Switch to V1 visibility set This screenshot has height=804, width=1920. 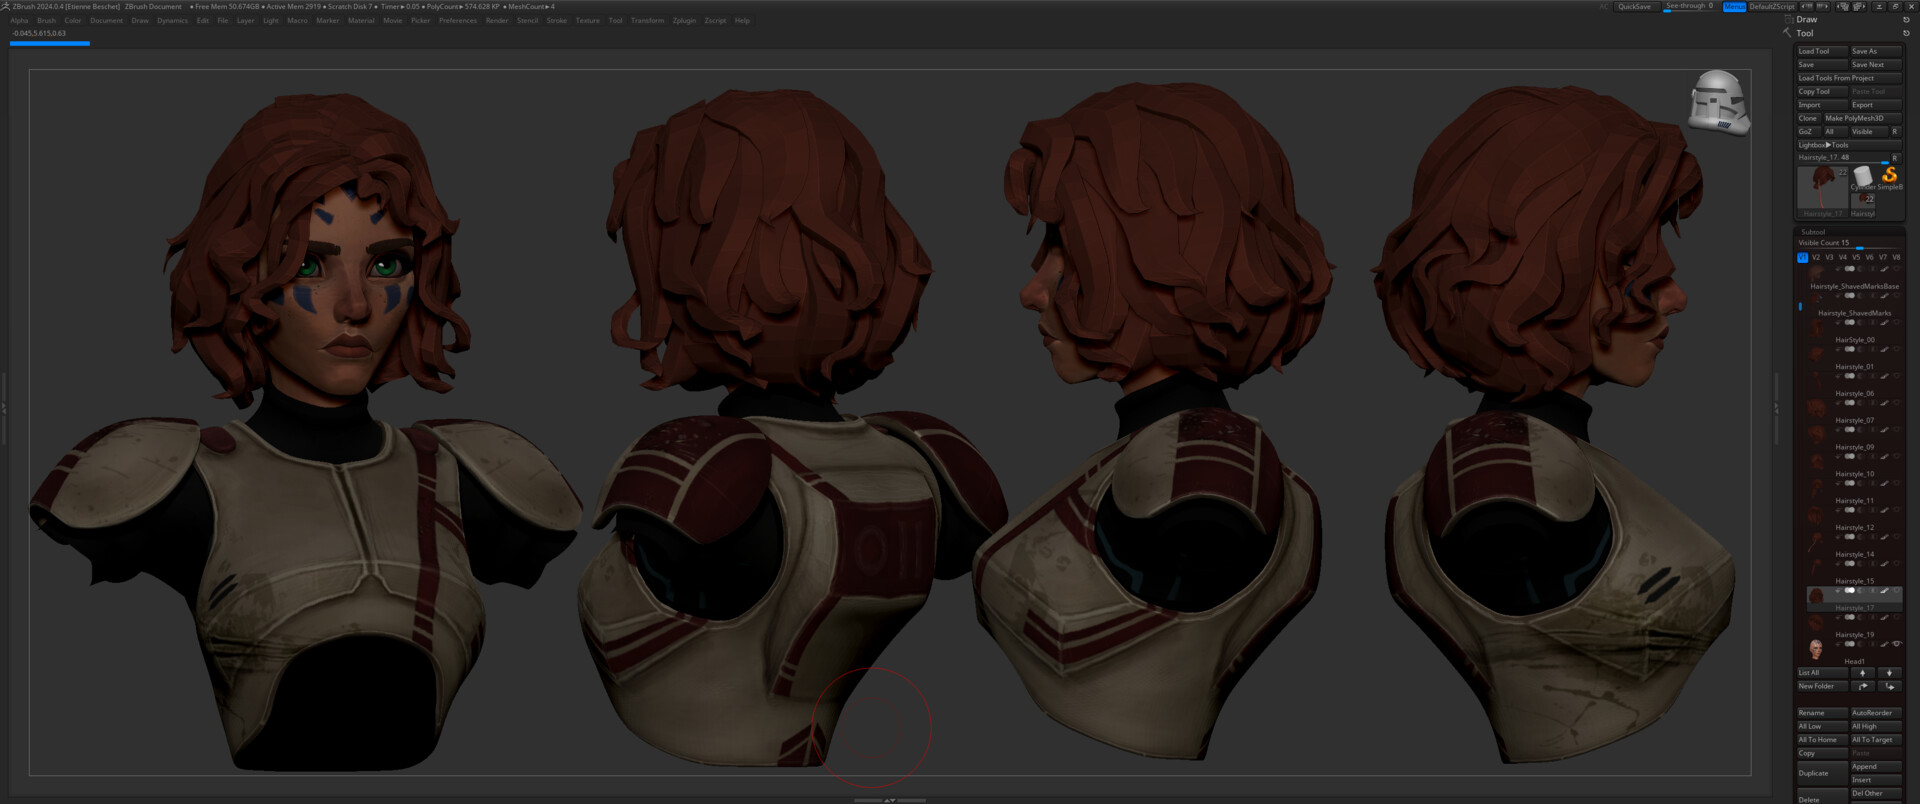(1802, 257)
